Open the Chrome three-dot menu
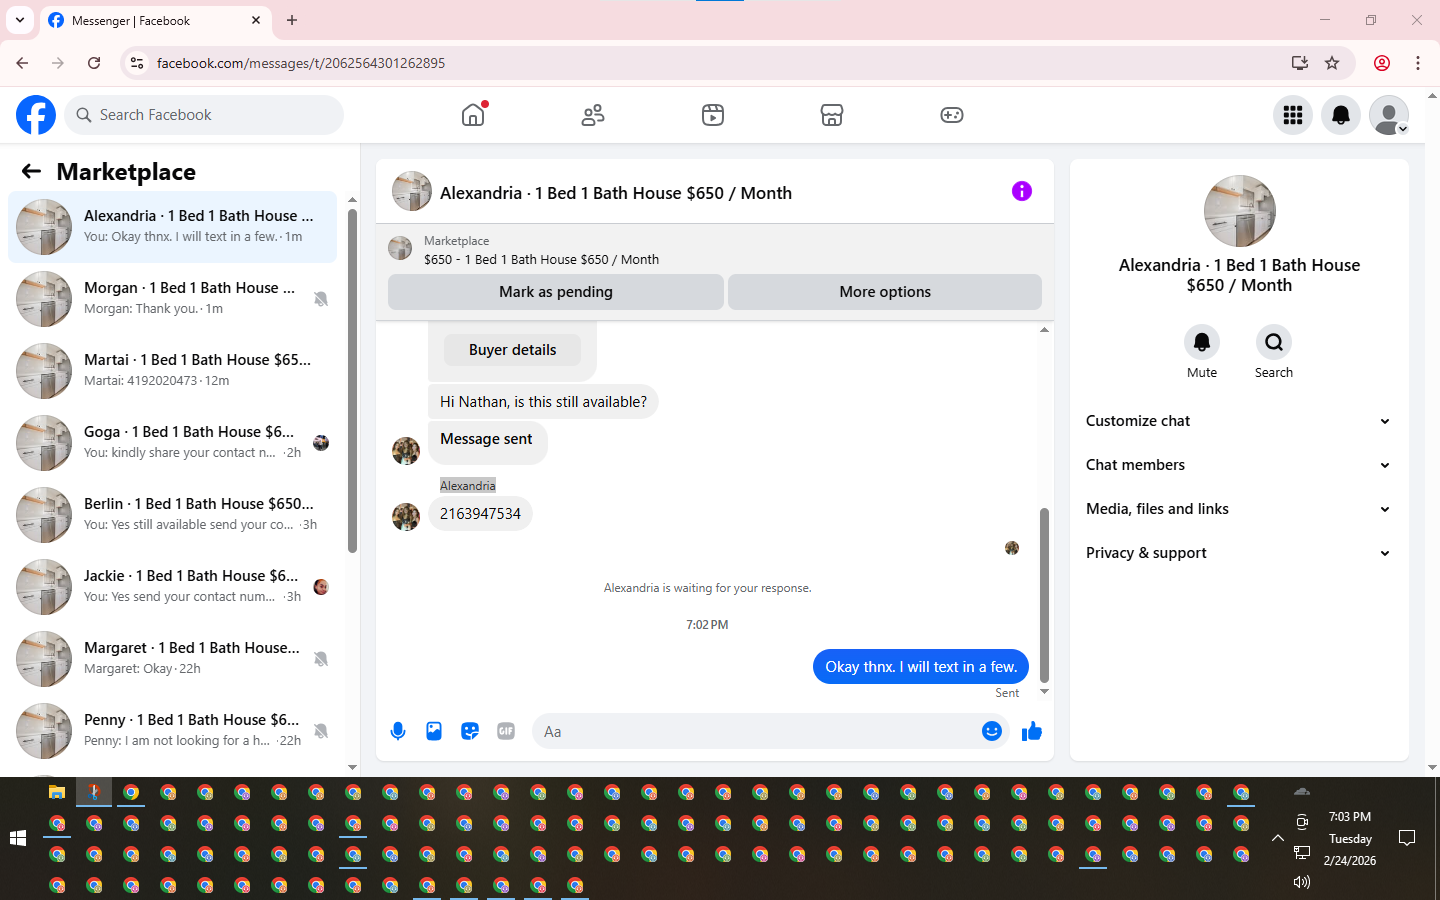This screenshot has width=1440, height=900. click(x=1418, y=63)
